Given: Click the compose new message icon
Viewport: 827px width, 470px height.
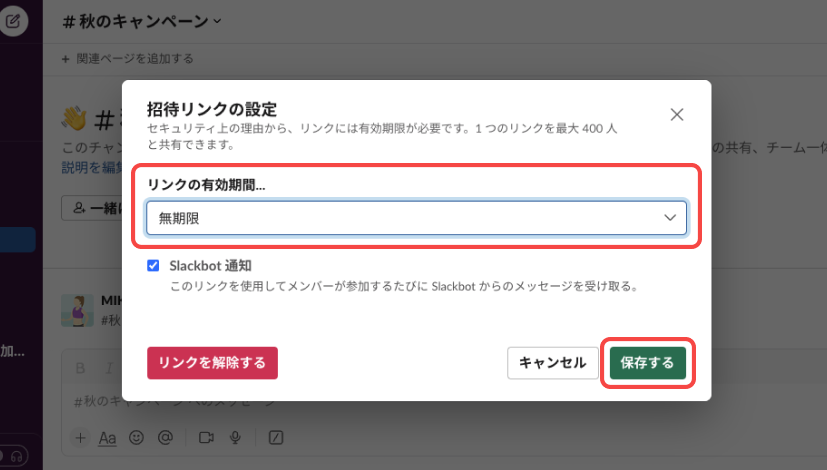Looking at the screenshot, I should 13,20.
